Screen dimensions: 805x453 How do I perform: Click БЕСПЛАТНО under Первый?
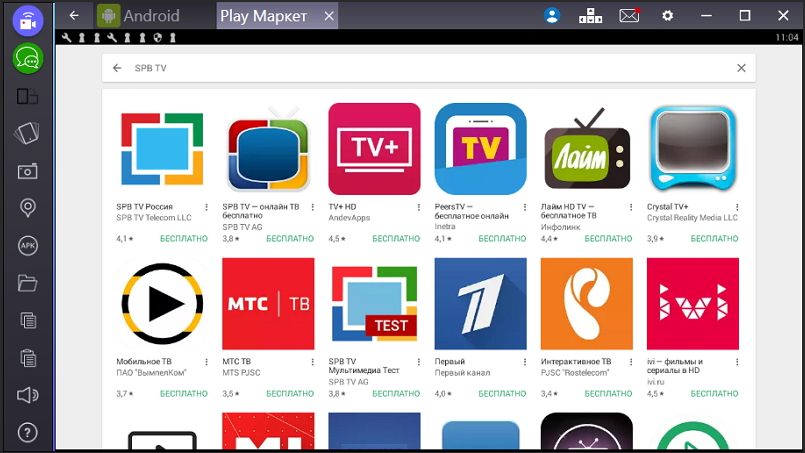(502, 394)
